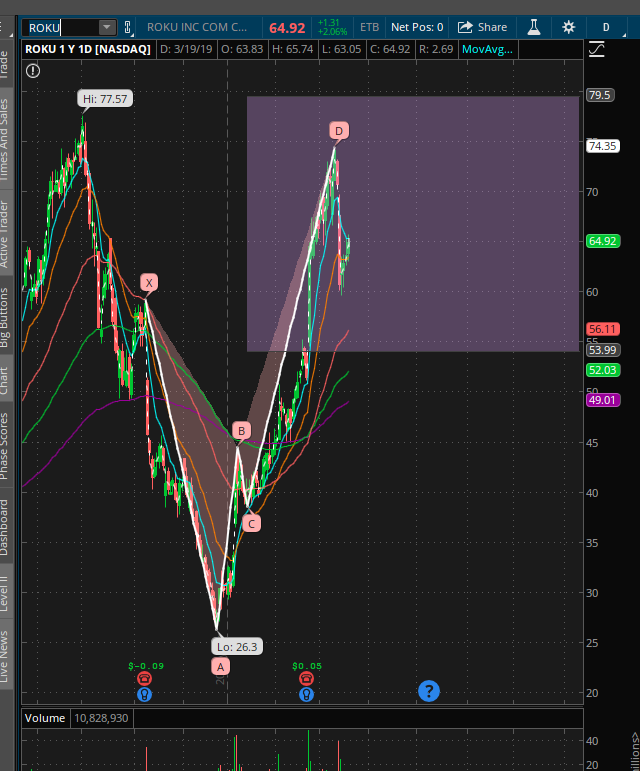
Task: Click the ROKU symbol input field
Action: [x=60, y=28]
